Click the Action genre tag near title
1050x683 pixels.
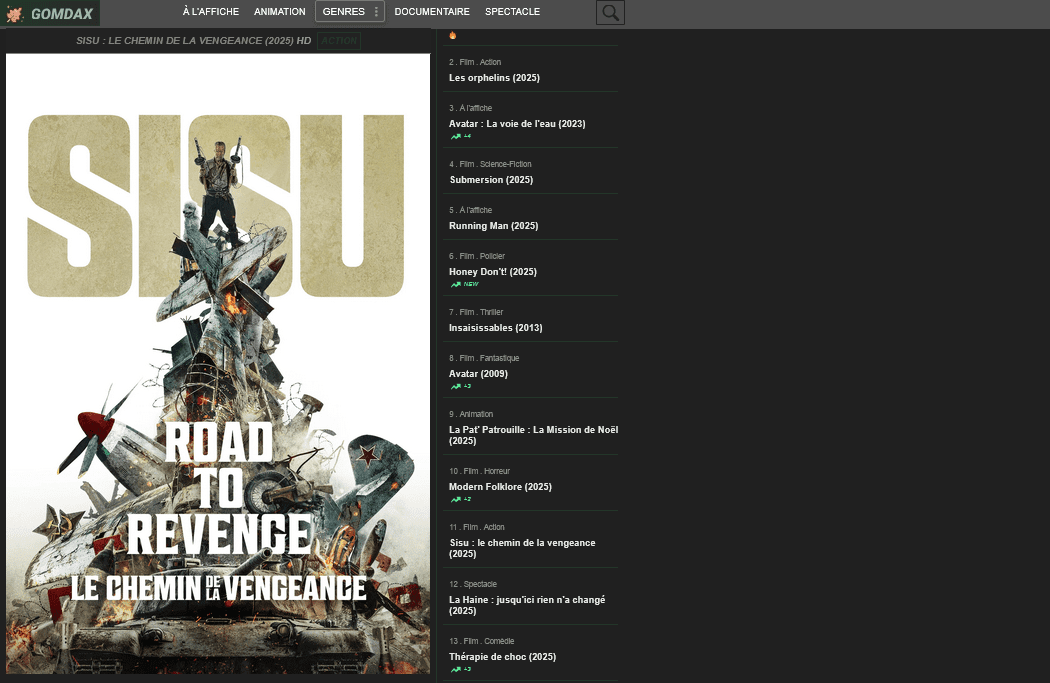pyautogui.click(x=339, y=41)
